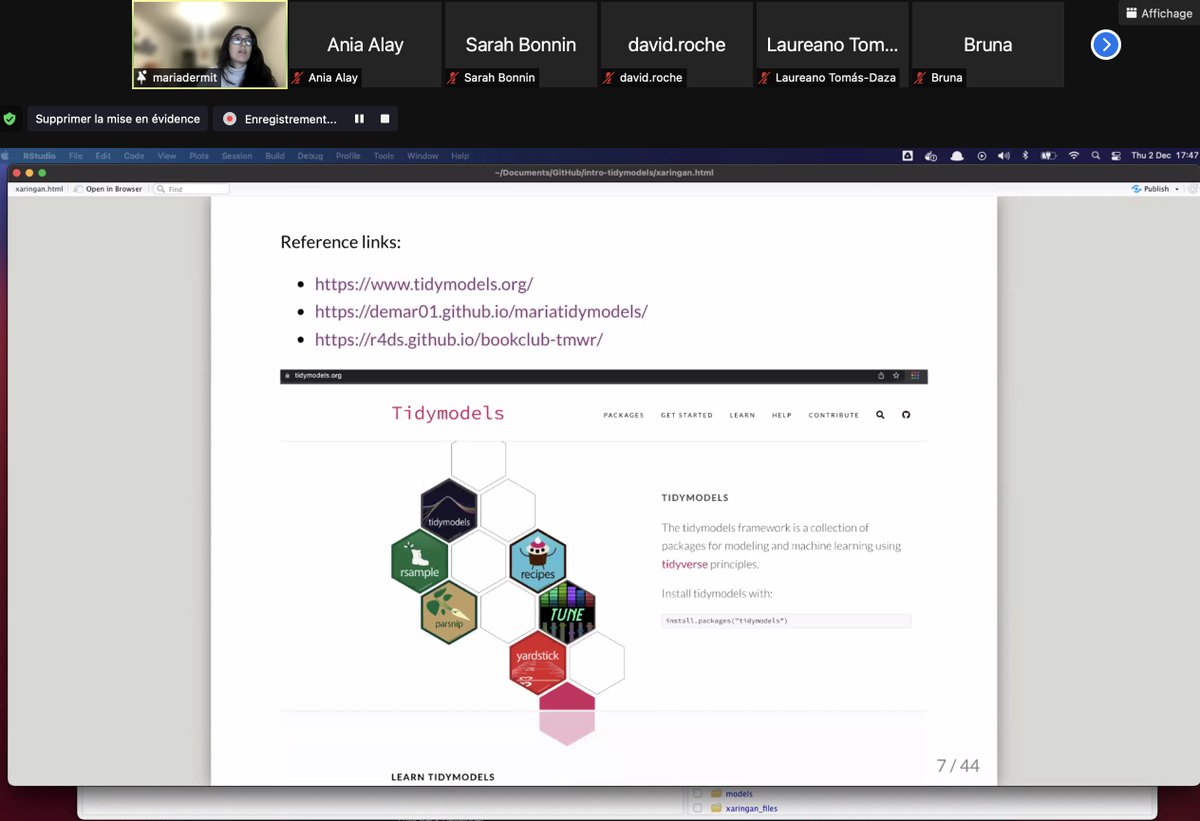This screenshot has height=821, width=1200.
Task: Select Bruna participant tile
Action: (x=988, y=44)
